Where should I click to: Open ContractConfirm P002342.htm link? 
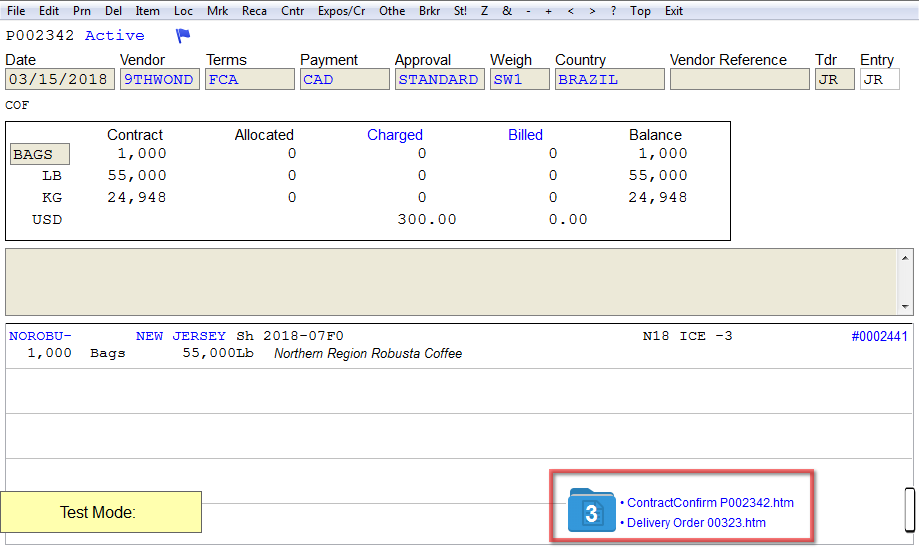(710, 503)
